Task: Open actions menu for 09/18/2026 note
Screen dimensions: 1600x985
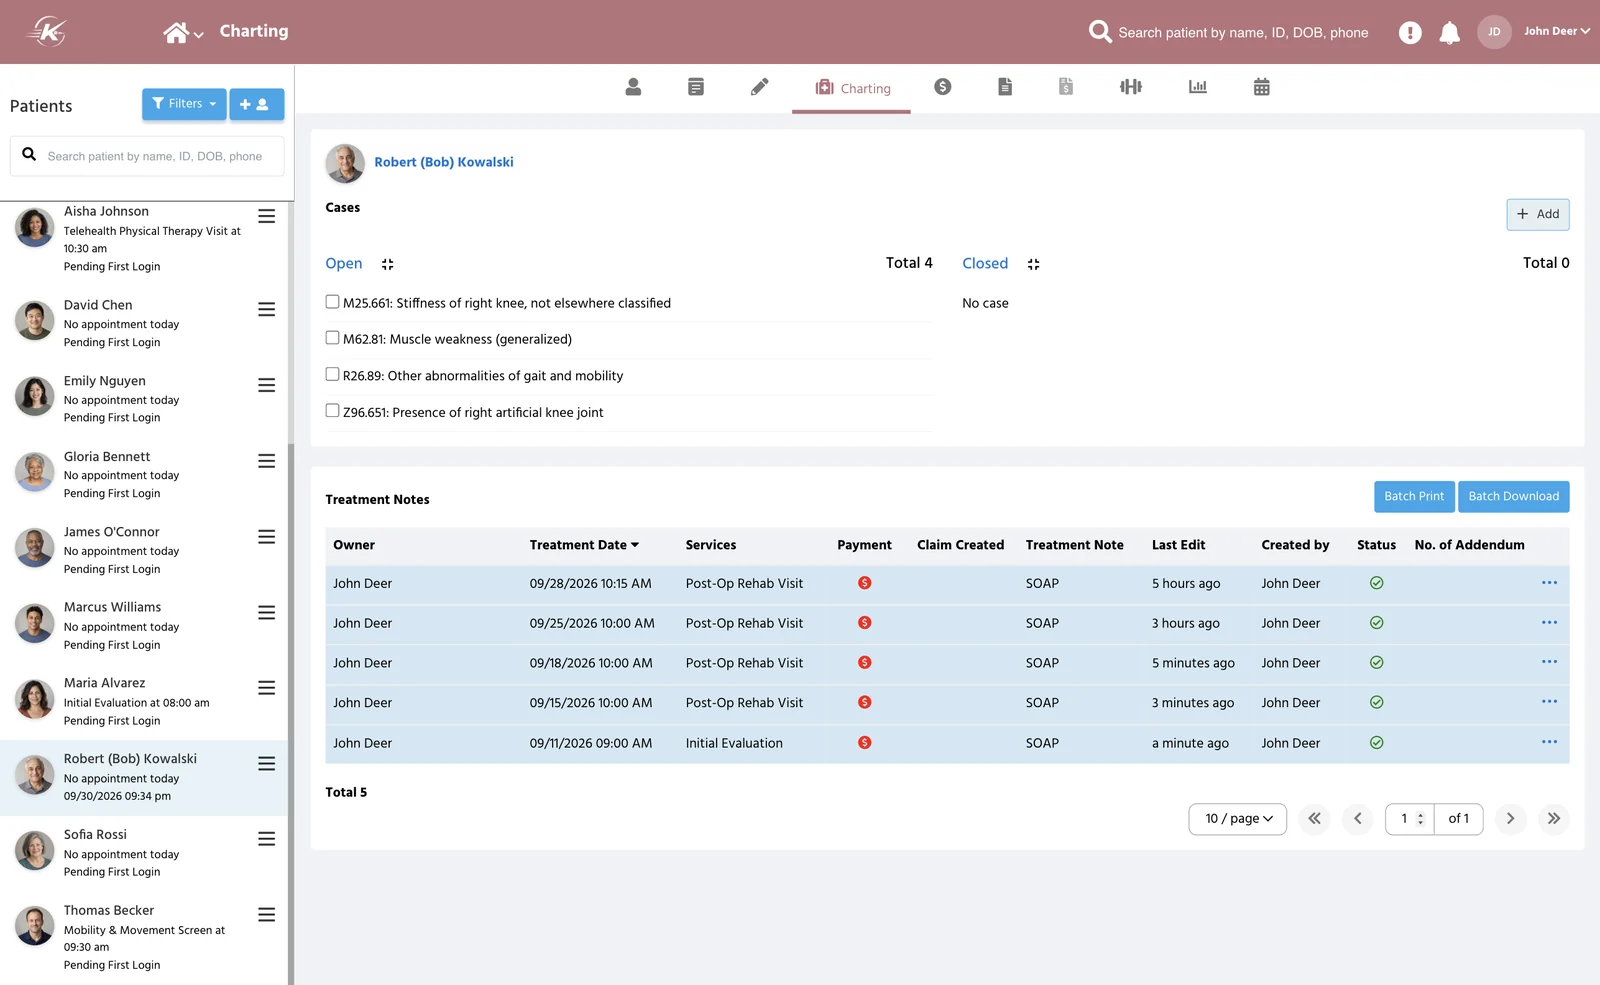Action: (x=1549, y=662)
